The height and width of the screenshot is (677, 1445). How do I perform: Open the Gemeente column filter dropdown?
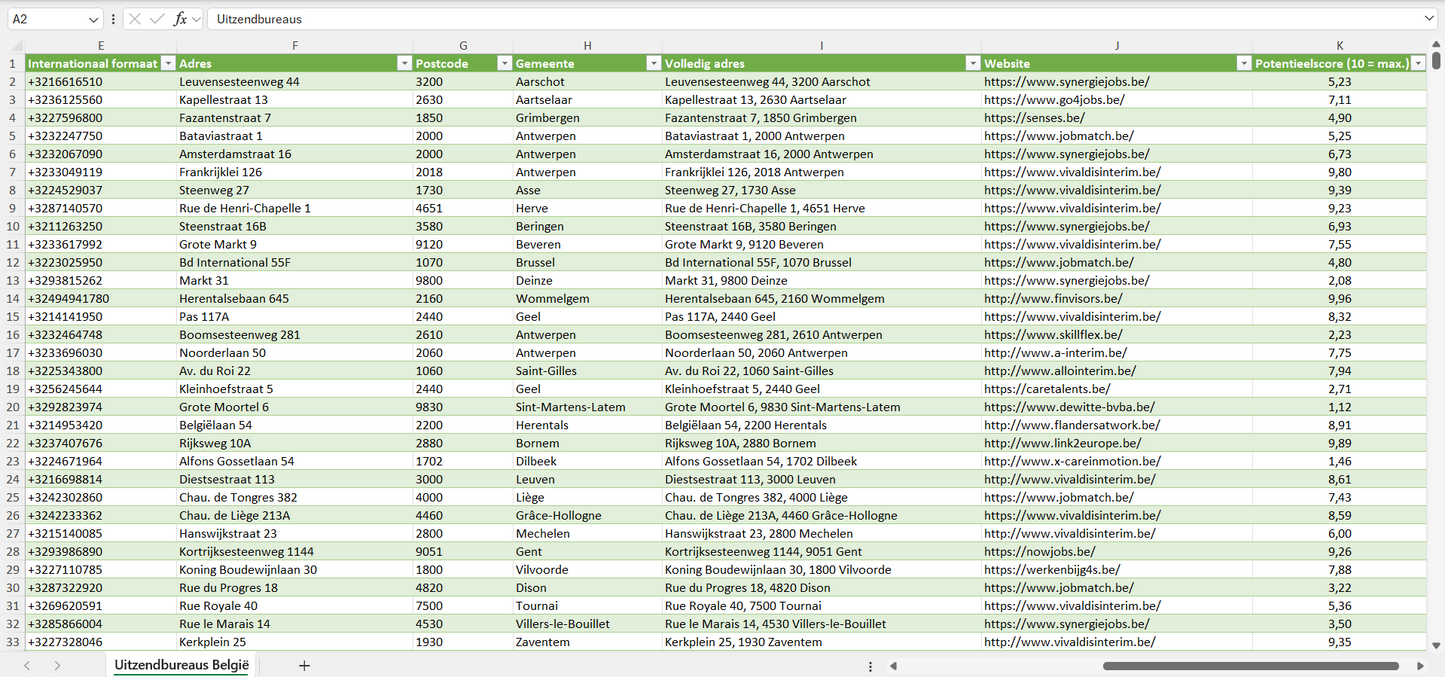(x=653, y=63)
